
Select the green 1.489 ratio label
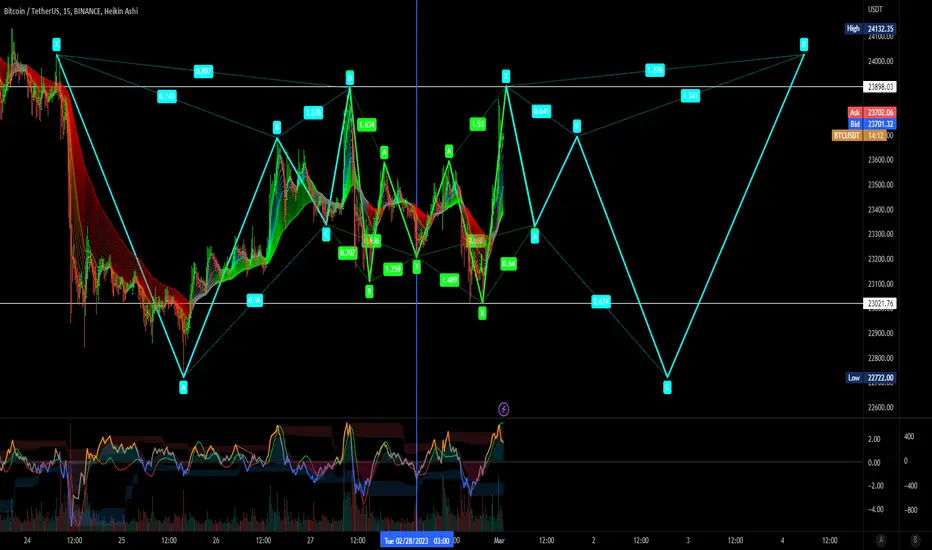(x=449, y=279)
